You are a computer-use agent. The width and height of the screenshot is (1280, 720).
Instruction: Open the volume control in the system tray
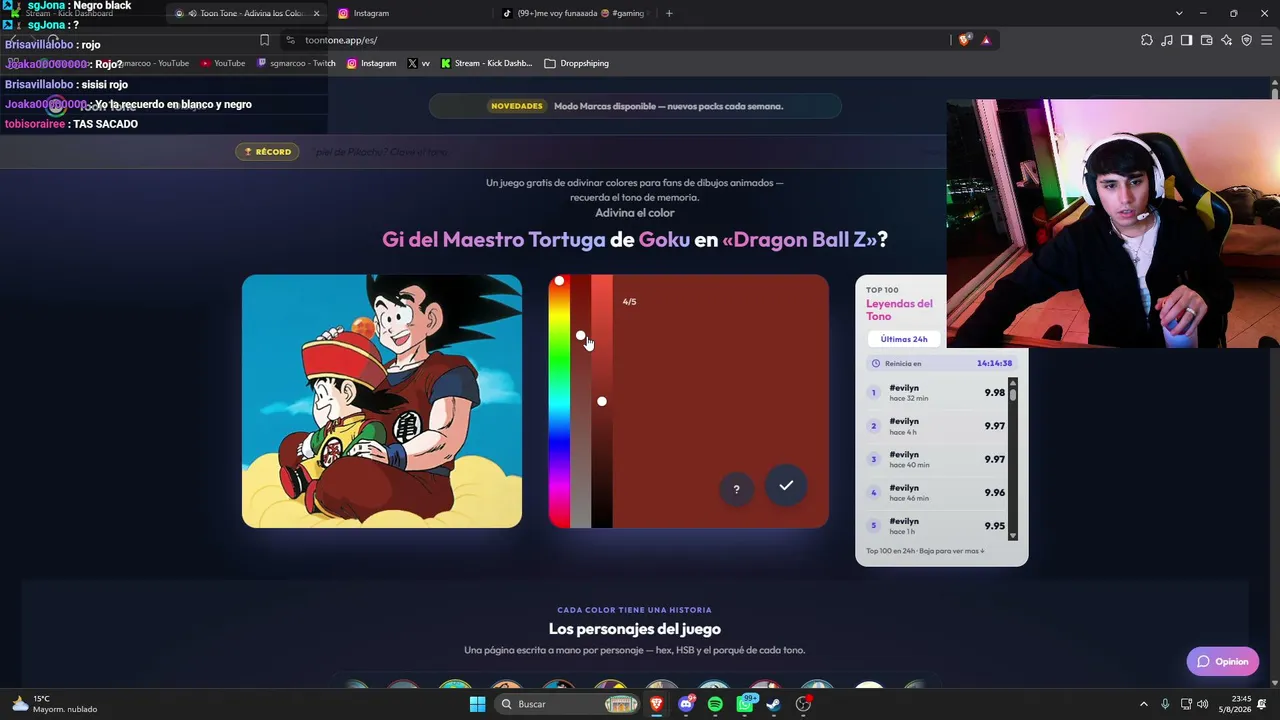tap(1203, 704)
